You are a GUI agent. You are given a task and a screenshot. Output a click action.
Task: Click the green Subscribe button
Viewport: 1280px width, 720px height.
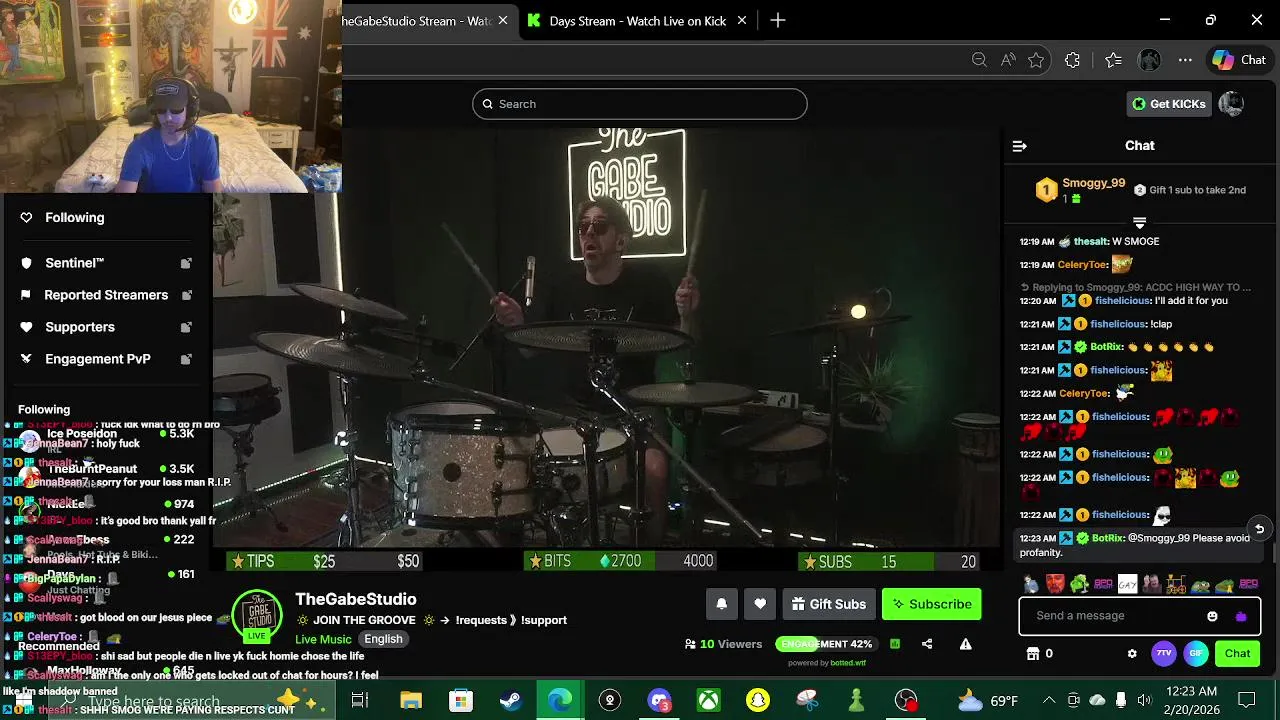tap(932, 604)
